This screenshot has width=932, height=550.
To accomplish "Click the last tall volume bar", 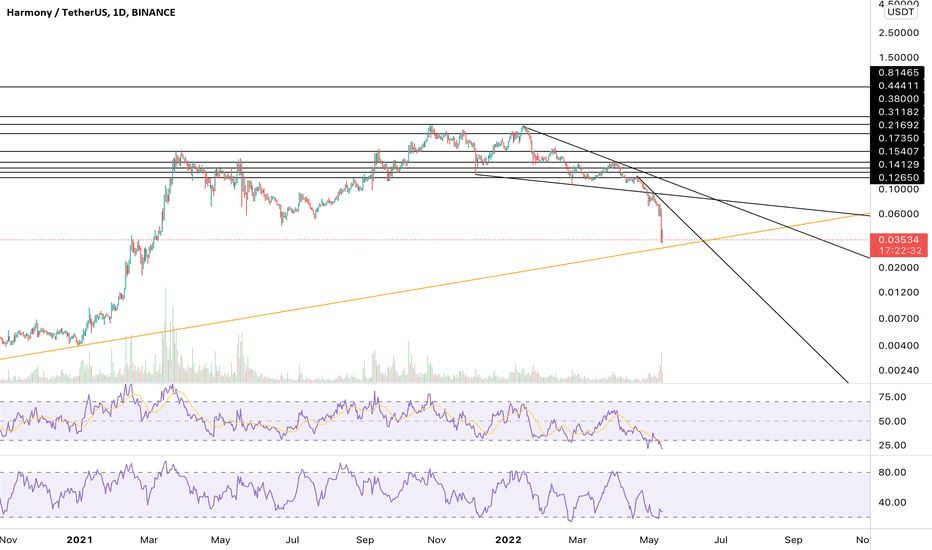I will click(661, 367).
